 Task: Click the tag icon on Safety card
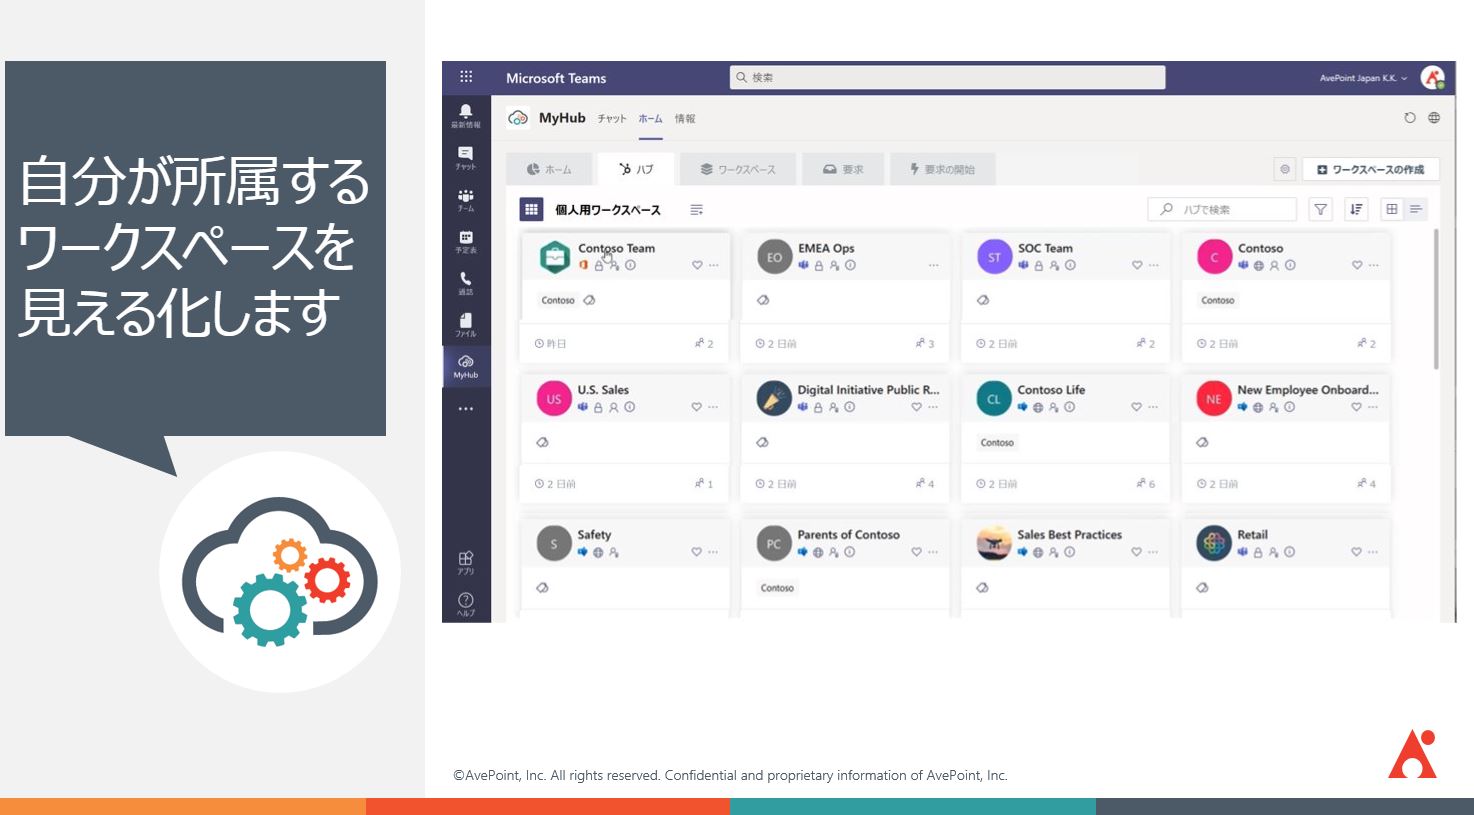[542, 588]
